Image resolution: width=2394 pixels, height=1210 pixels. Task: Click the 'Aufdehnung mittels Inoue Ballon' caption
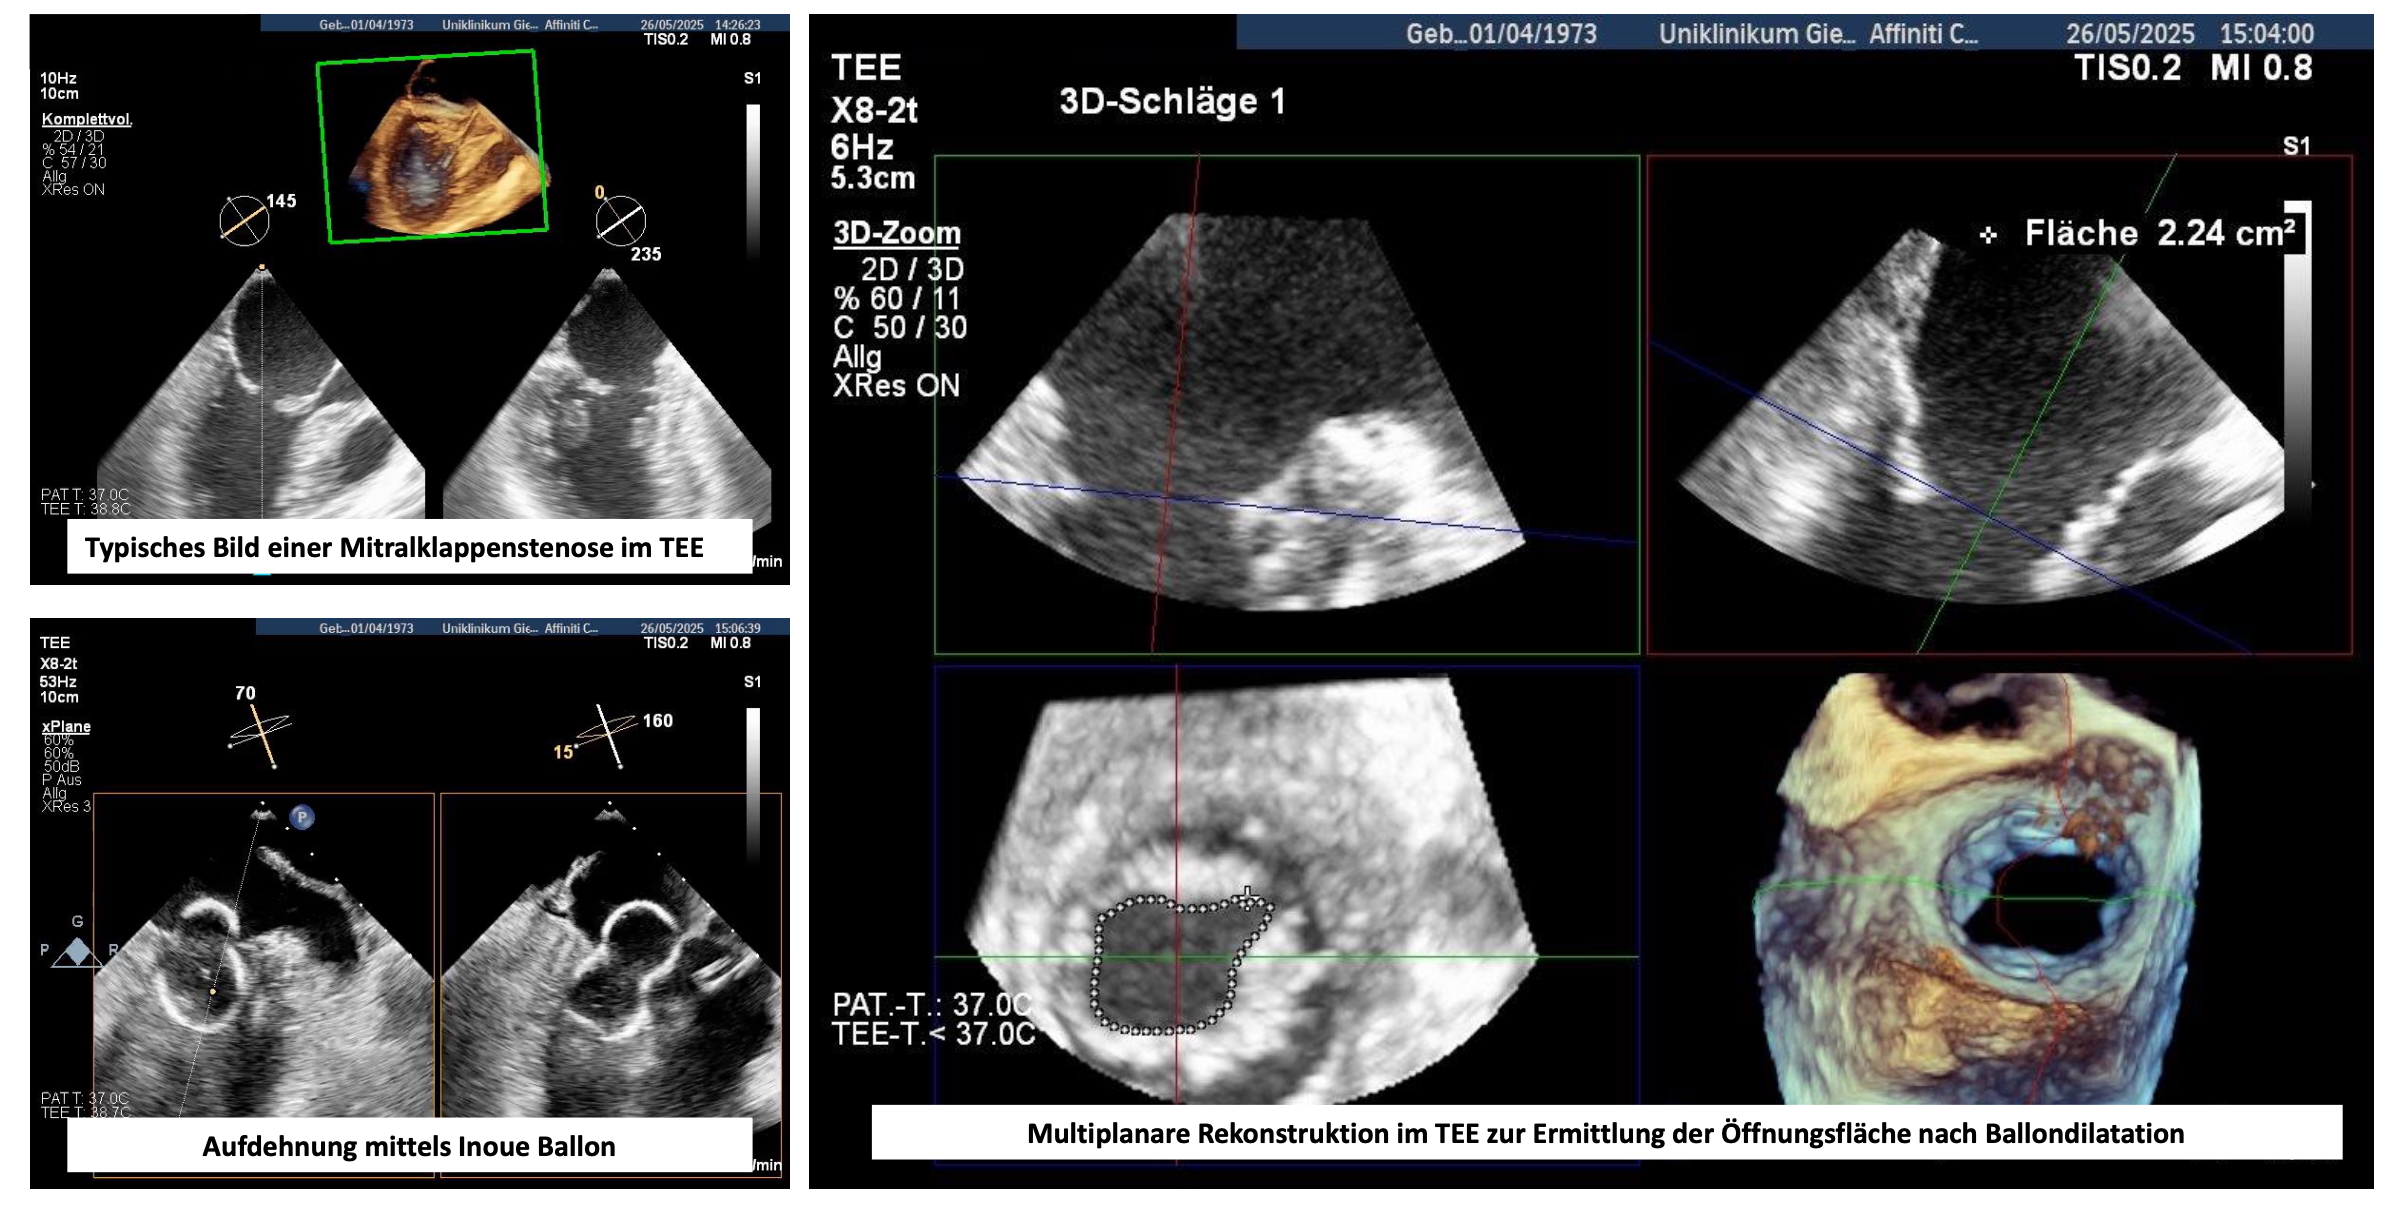point(409,1146)
